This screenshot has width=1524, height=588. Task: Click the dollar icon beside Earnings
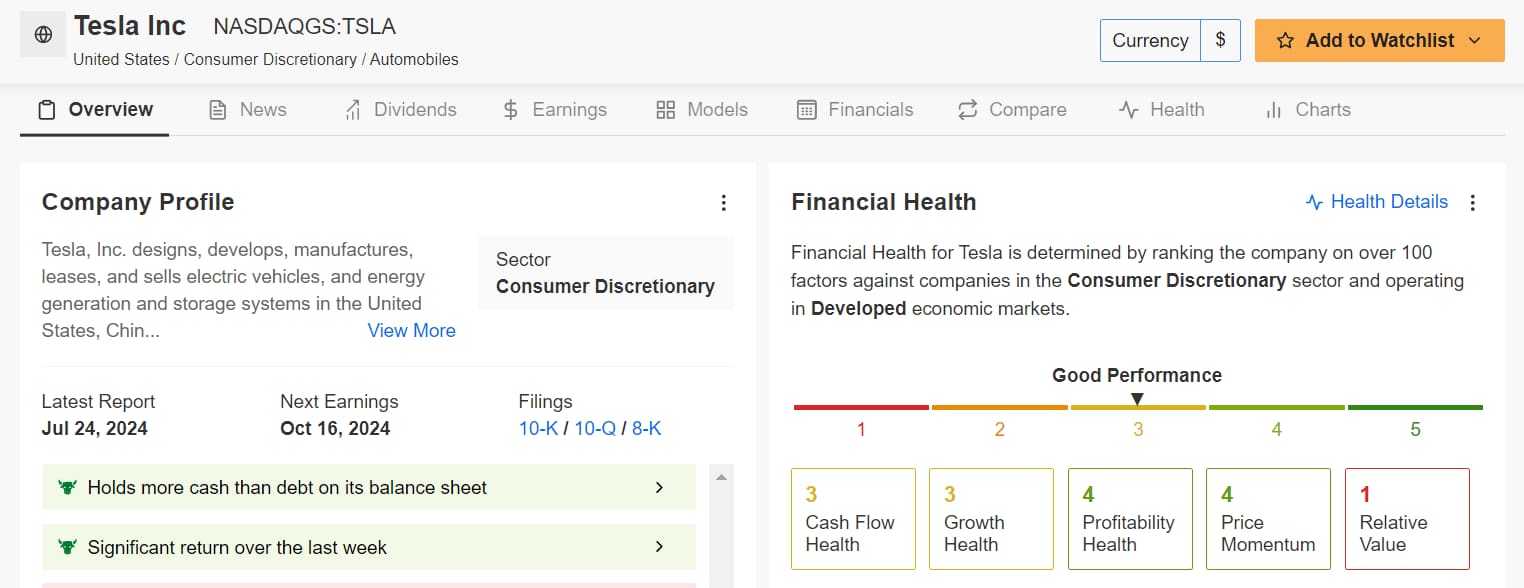(x=510, y=110)
